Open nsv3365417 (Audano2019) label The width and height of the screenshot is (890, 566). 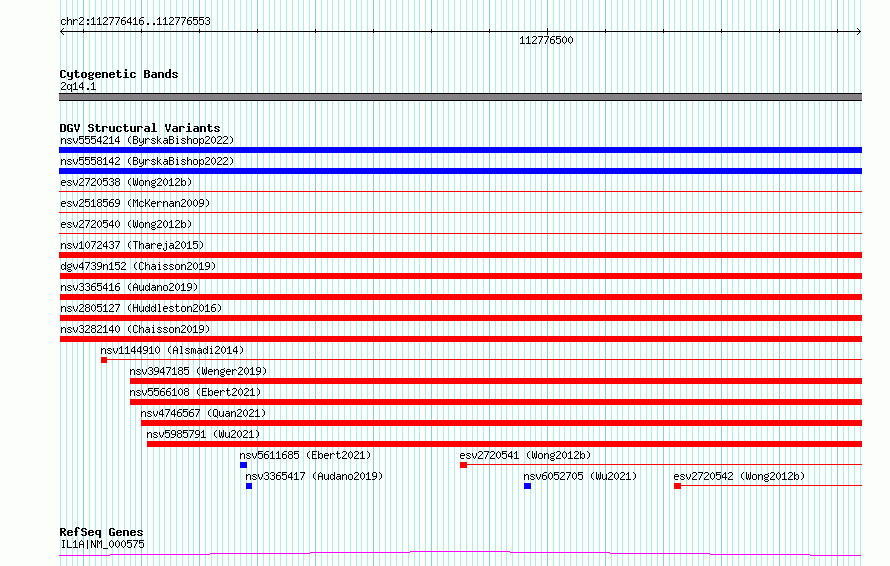(314, 476)
